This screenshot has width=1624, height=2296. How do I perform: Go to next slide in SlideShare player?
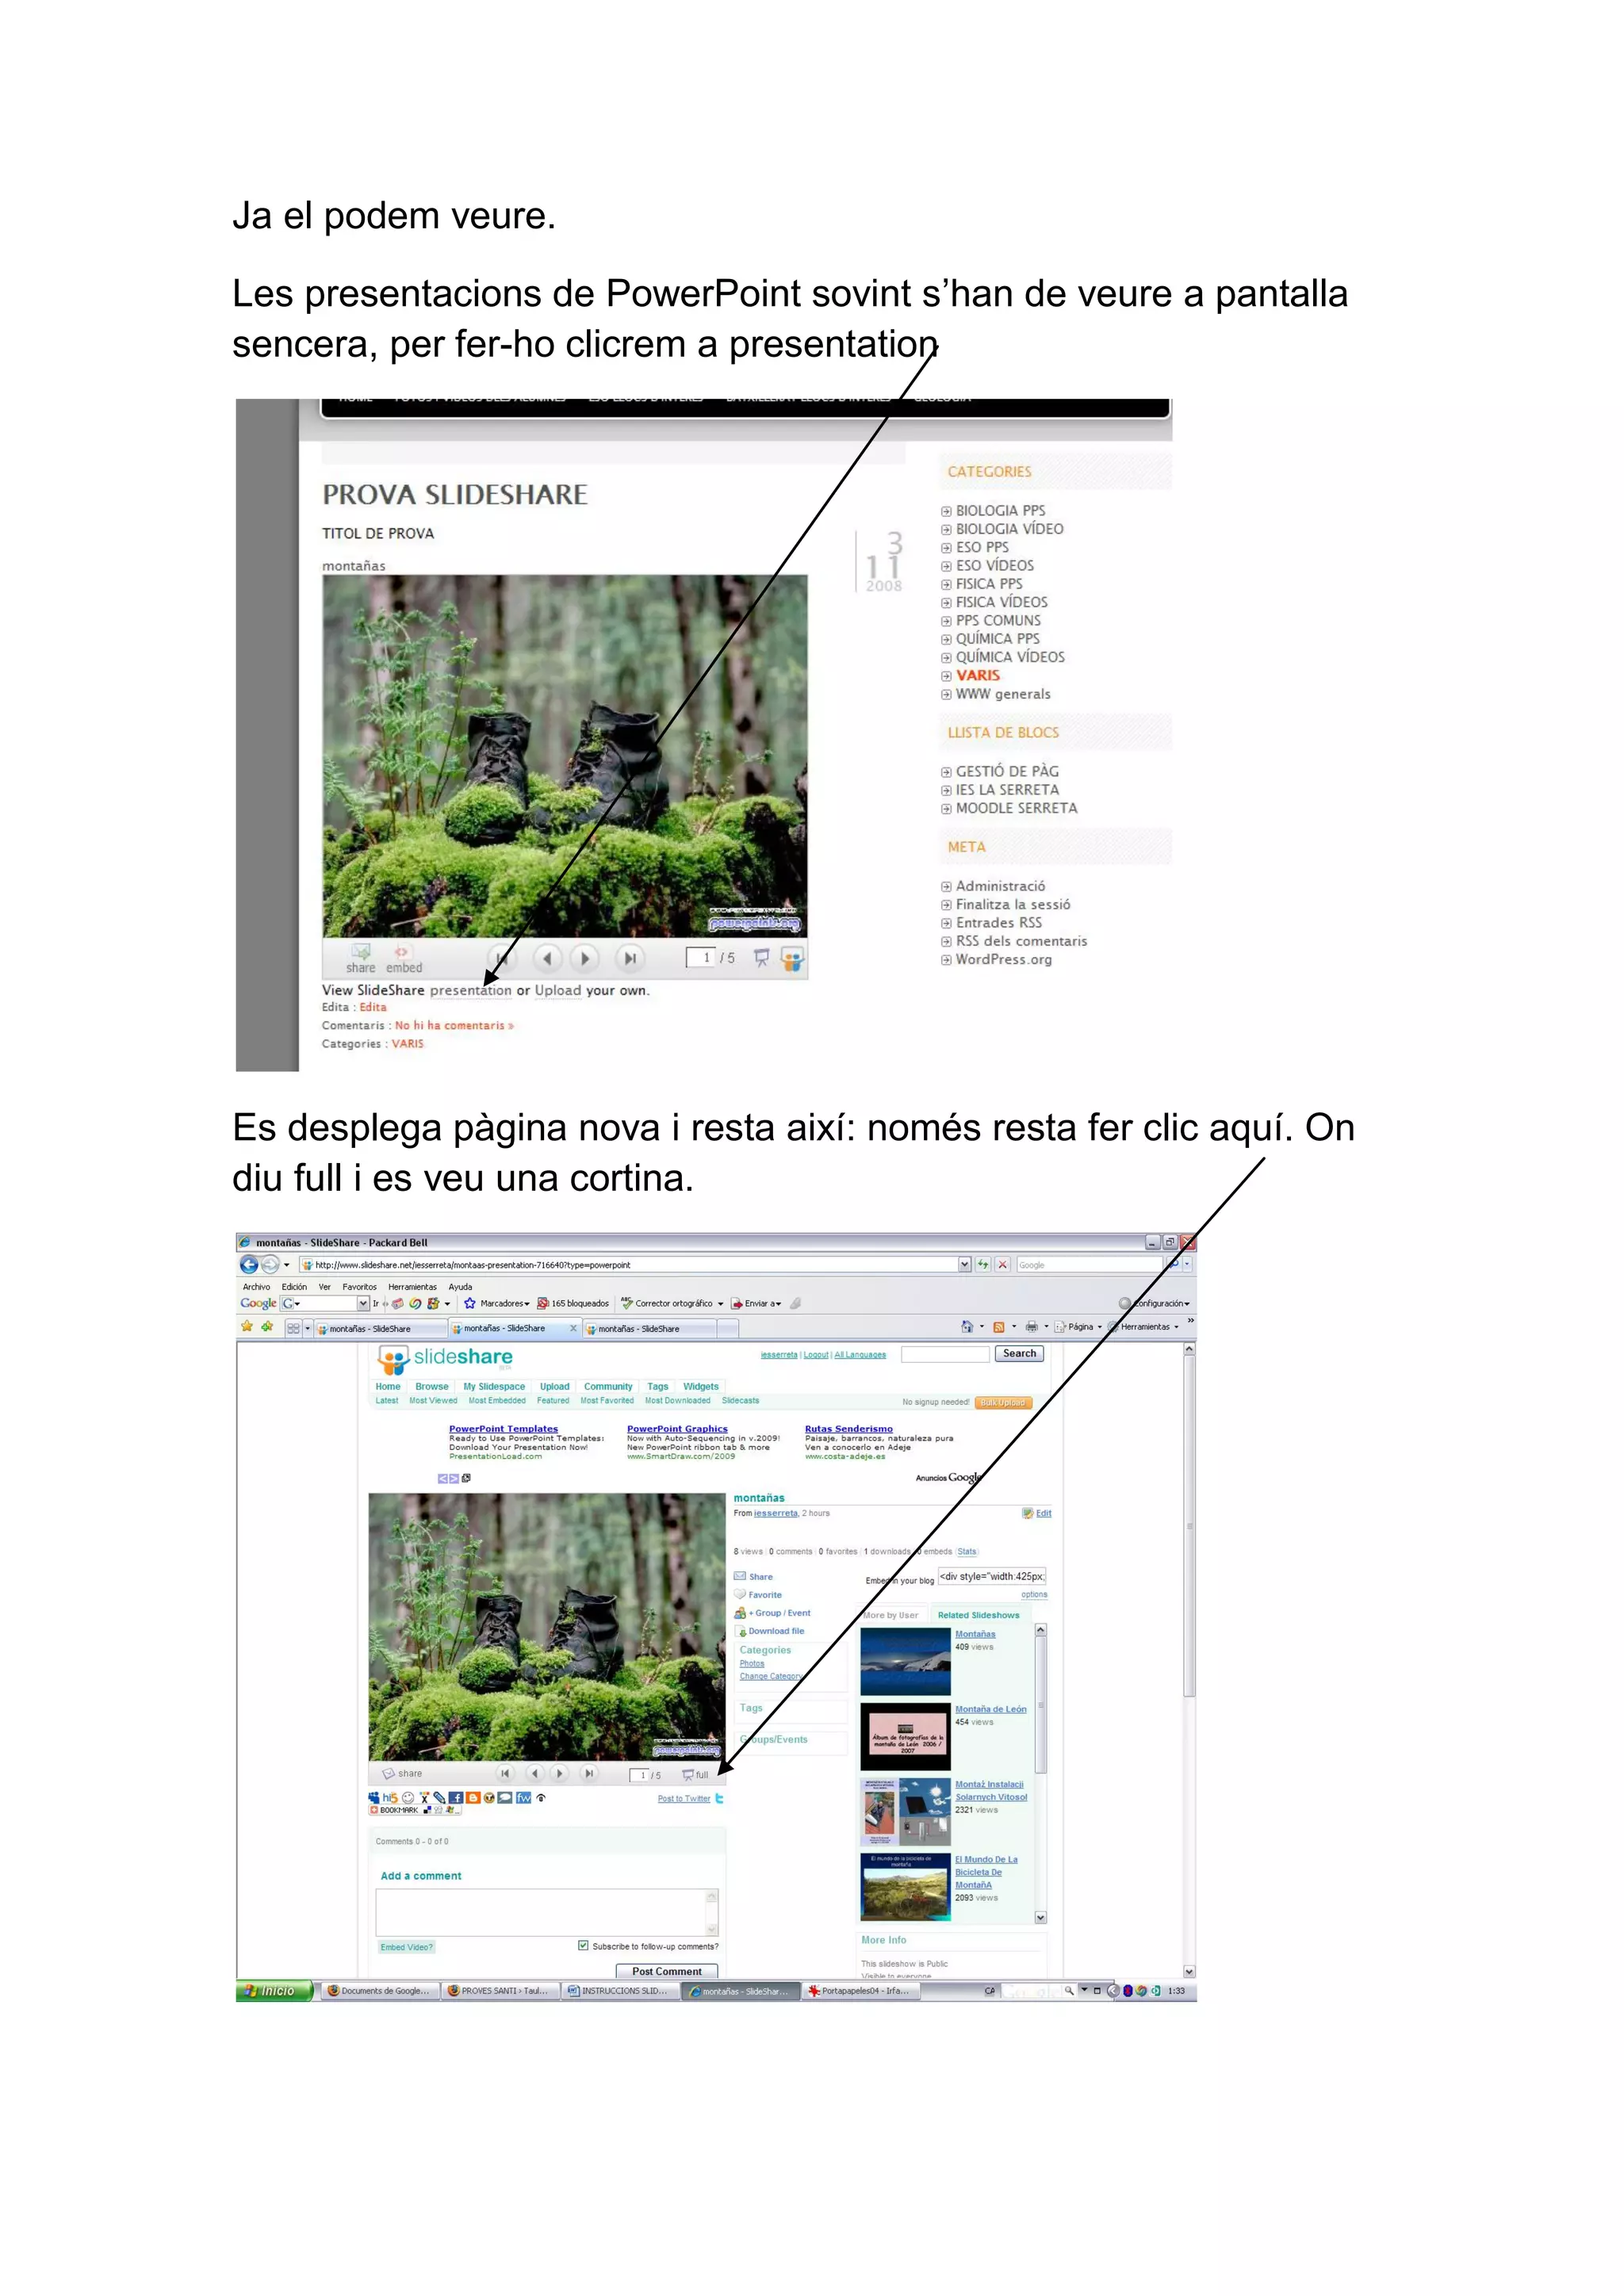[x=585, y=958]
